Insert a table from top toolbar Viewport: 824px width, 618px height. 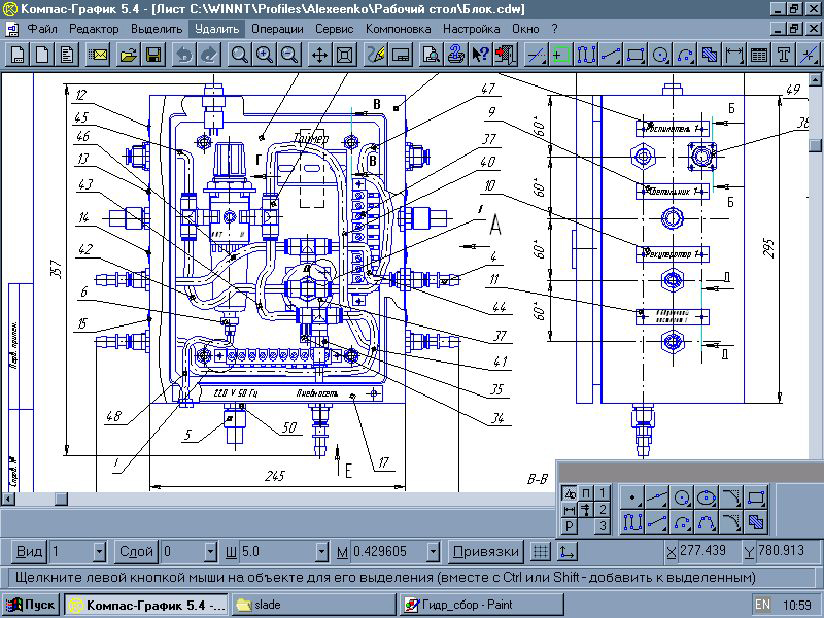(x=759, y=55)
